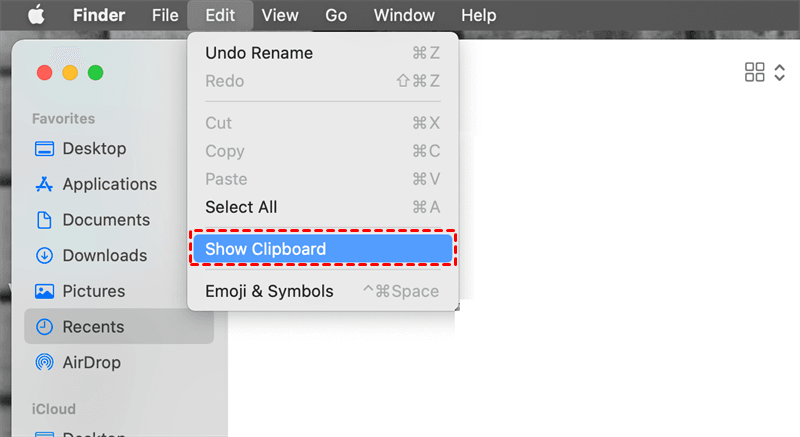Click the AirDrop icon in sidebar
This screenshot has width=800, height=437.
(44, 363)
